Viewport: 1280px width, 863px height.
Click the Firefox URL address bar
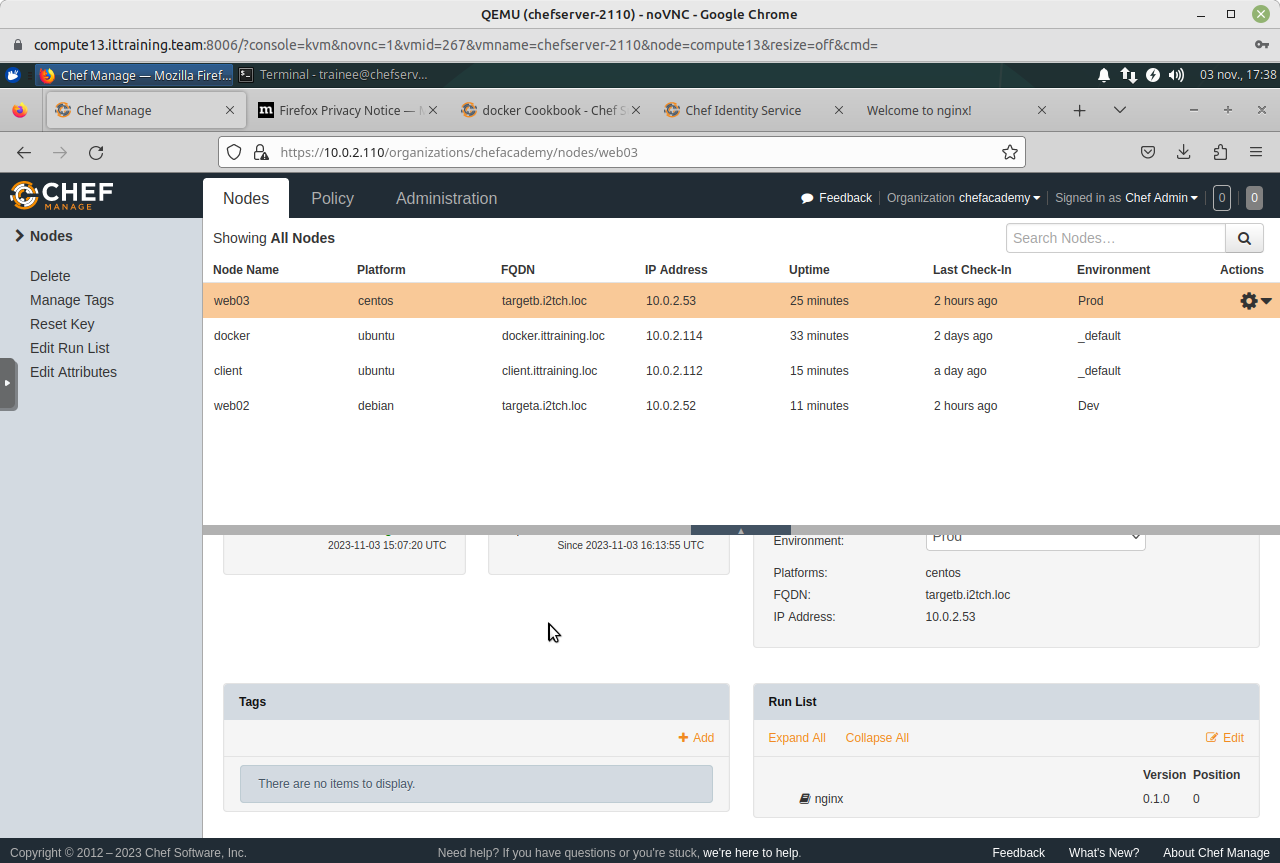[622, 152]
